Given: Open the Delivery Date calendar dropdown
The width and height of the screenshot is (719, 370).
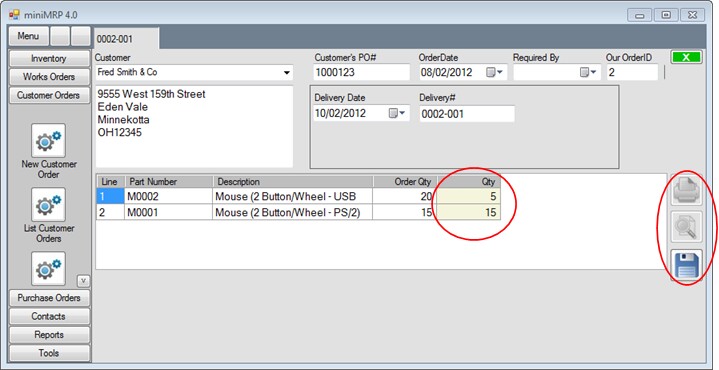Looking at the screenshot, I should 397,114.
